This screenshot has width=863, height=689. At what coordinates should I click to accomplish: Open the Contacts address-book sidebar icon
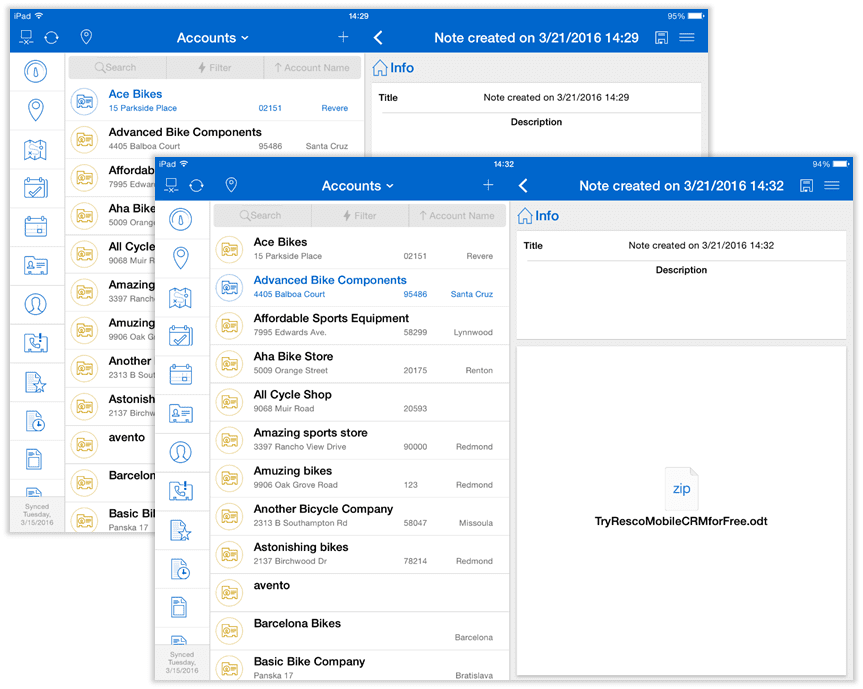181,413
